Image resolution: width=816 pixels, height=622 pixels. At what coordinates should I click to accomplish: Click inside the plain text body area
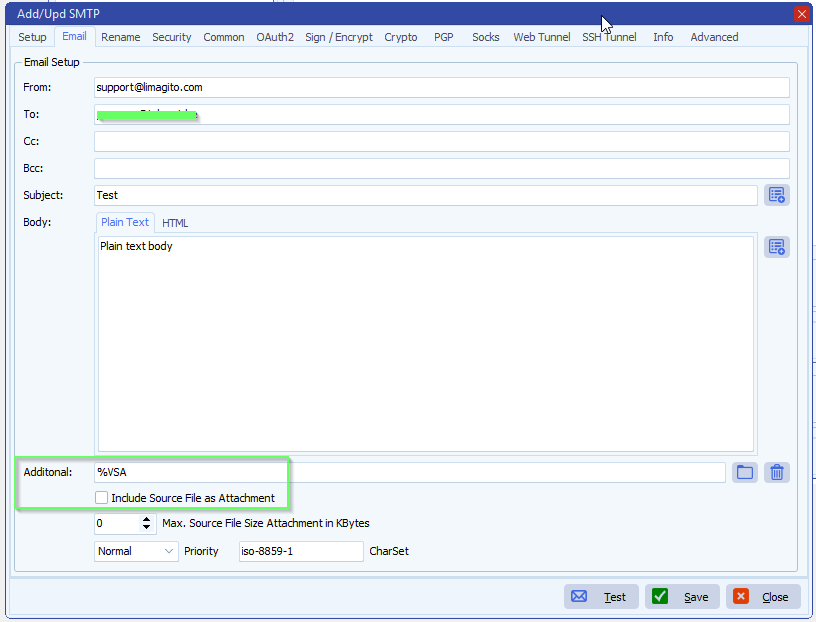pyautogui.click(x=426, y=344)
